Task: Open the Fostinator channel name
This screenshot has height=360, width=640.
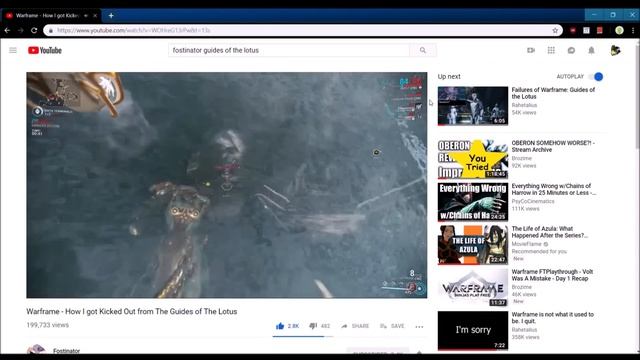Action: (67, 351)
